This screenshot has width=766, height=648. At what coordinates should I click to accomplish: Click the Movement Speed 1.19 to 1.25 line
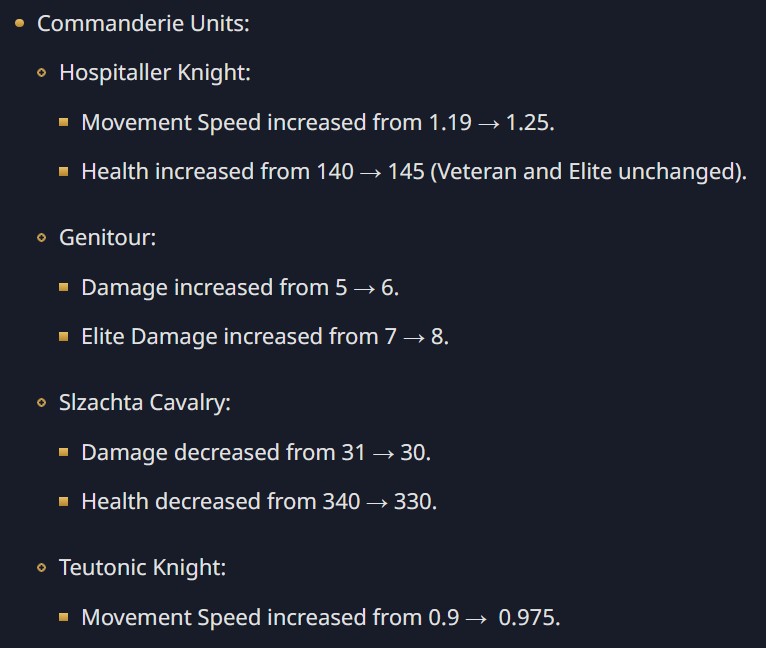coord(317,122)
